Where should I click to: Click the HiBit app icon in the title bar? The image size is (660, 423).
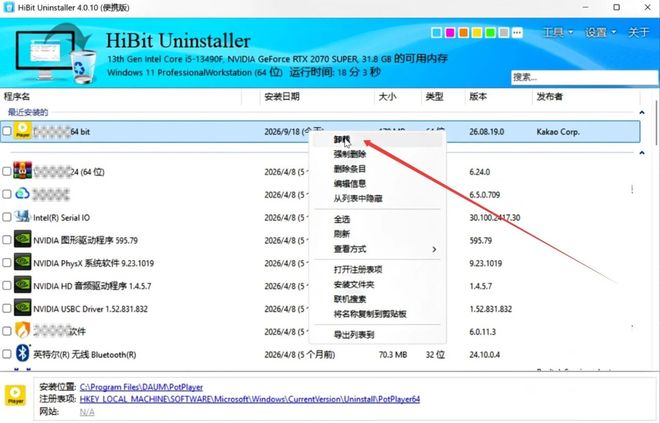8,7
